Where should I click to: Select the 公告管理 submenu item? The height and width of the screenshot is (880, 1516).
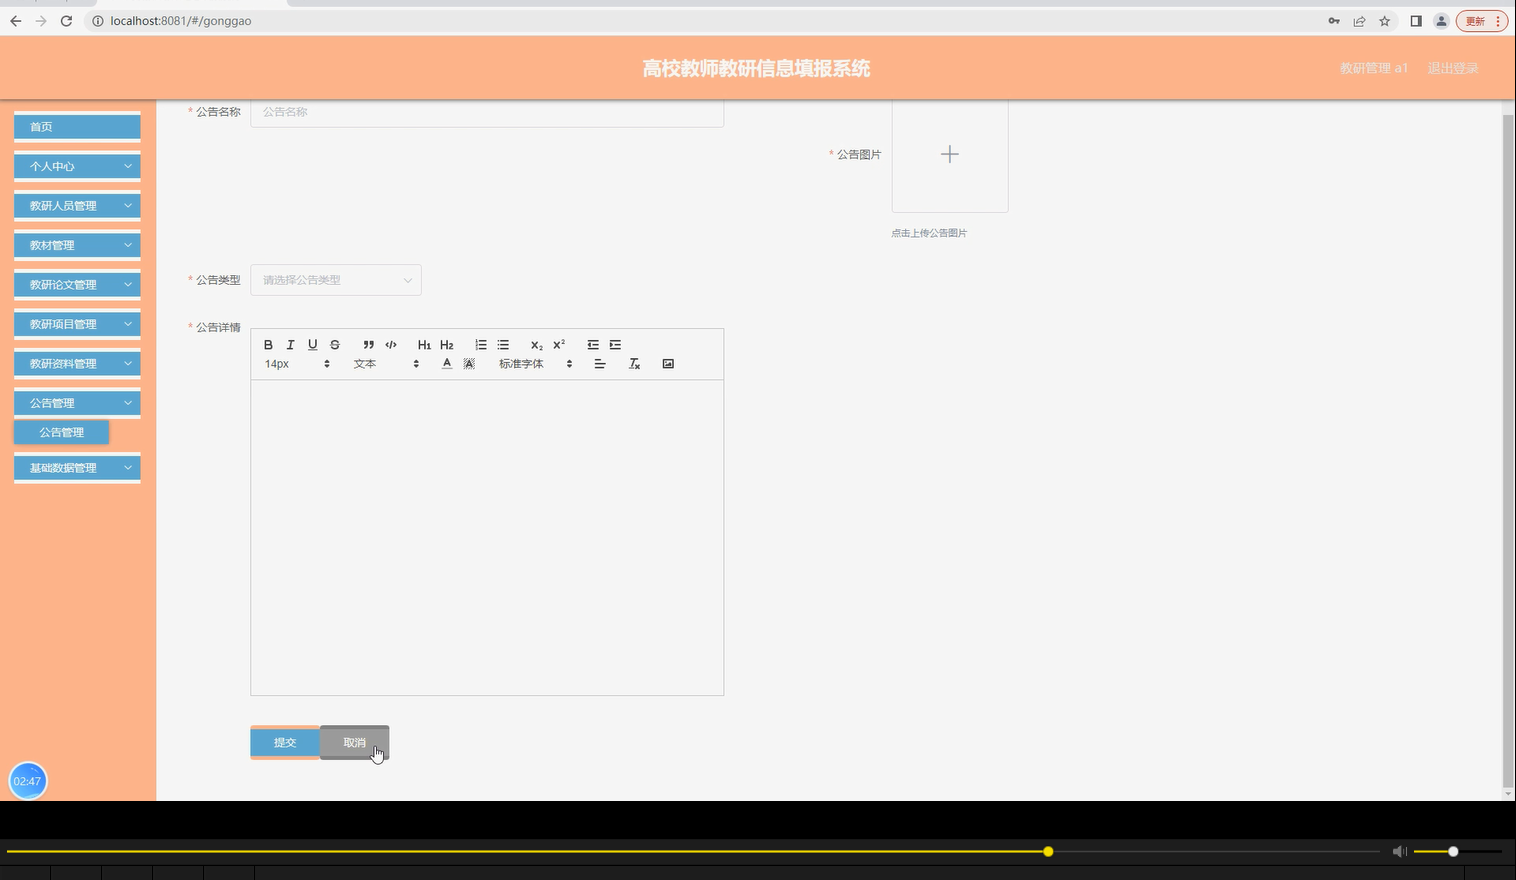61,432
